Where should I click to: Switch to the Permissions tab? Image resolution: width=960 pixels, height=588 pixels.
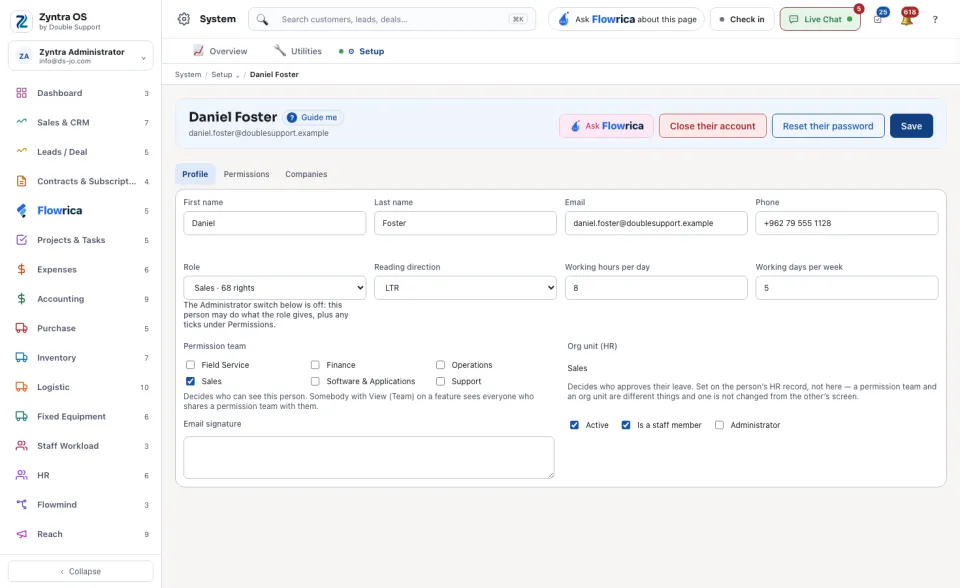(x=246, y=174)
